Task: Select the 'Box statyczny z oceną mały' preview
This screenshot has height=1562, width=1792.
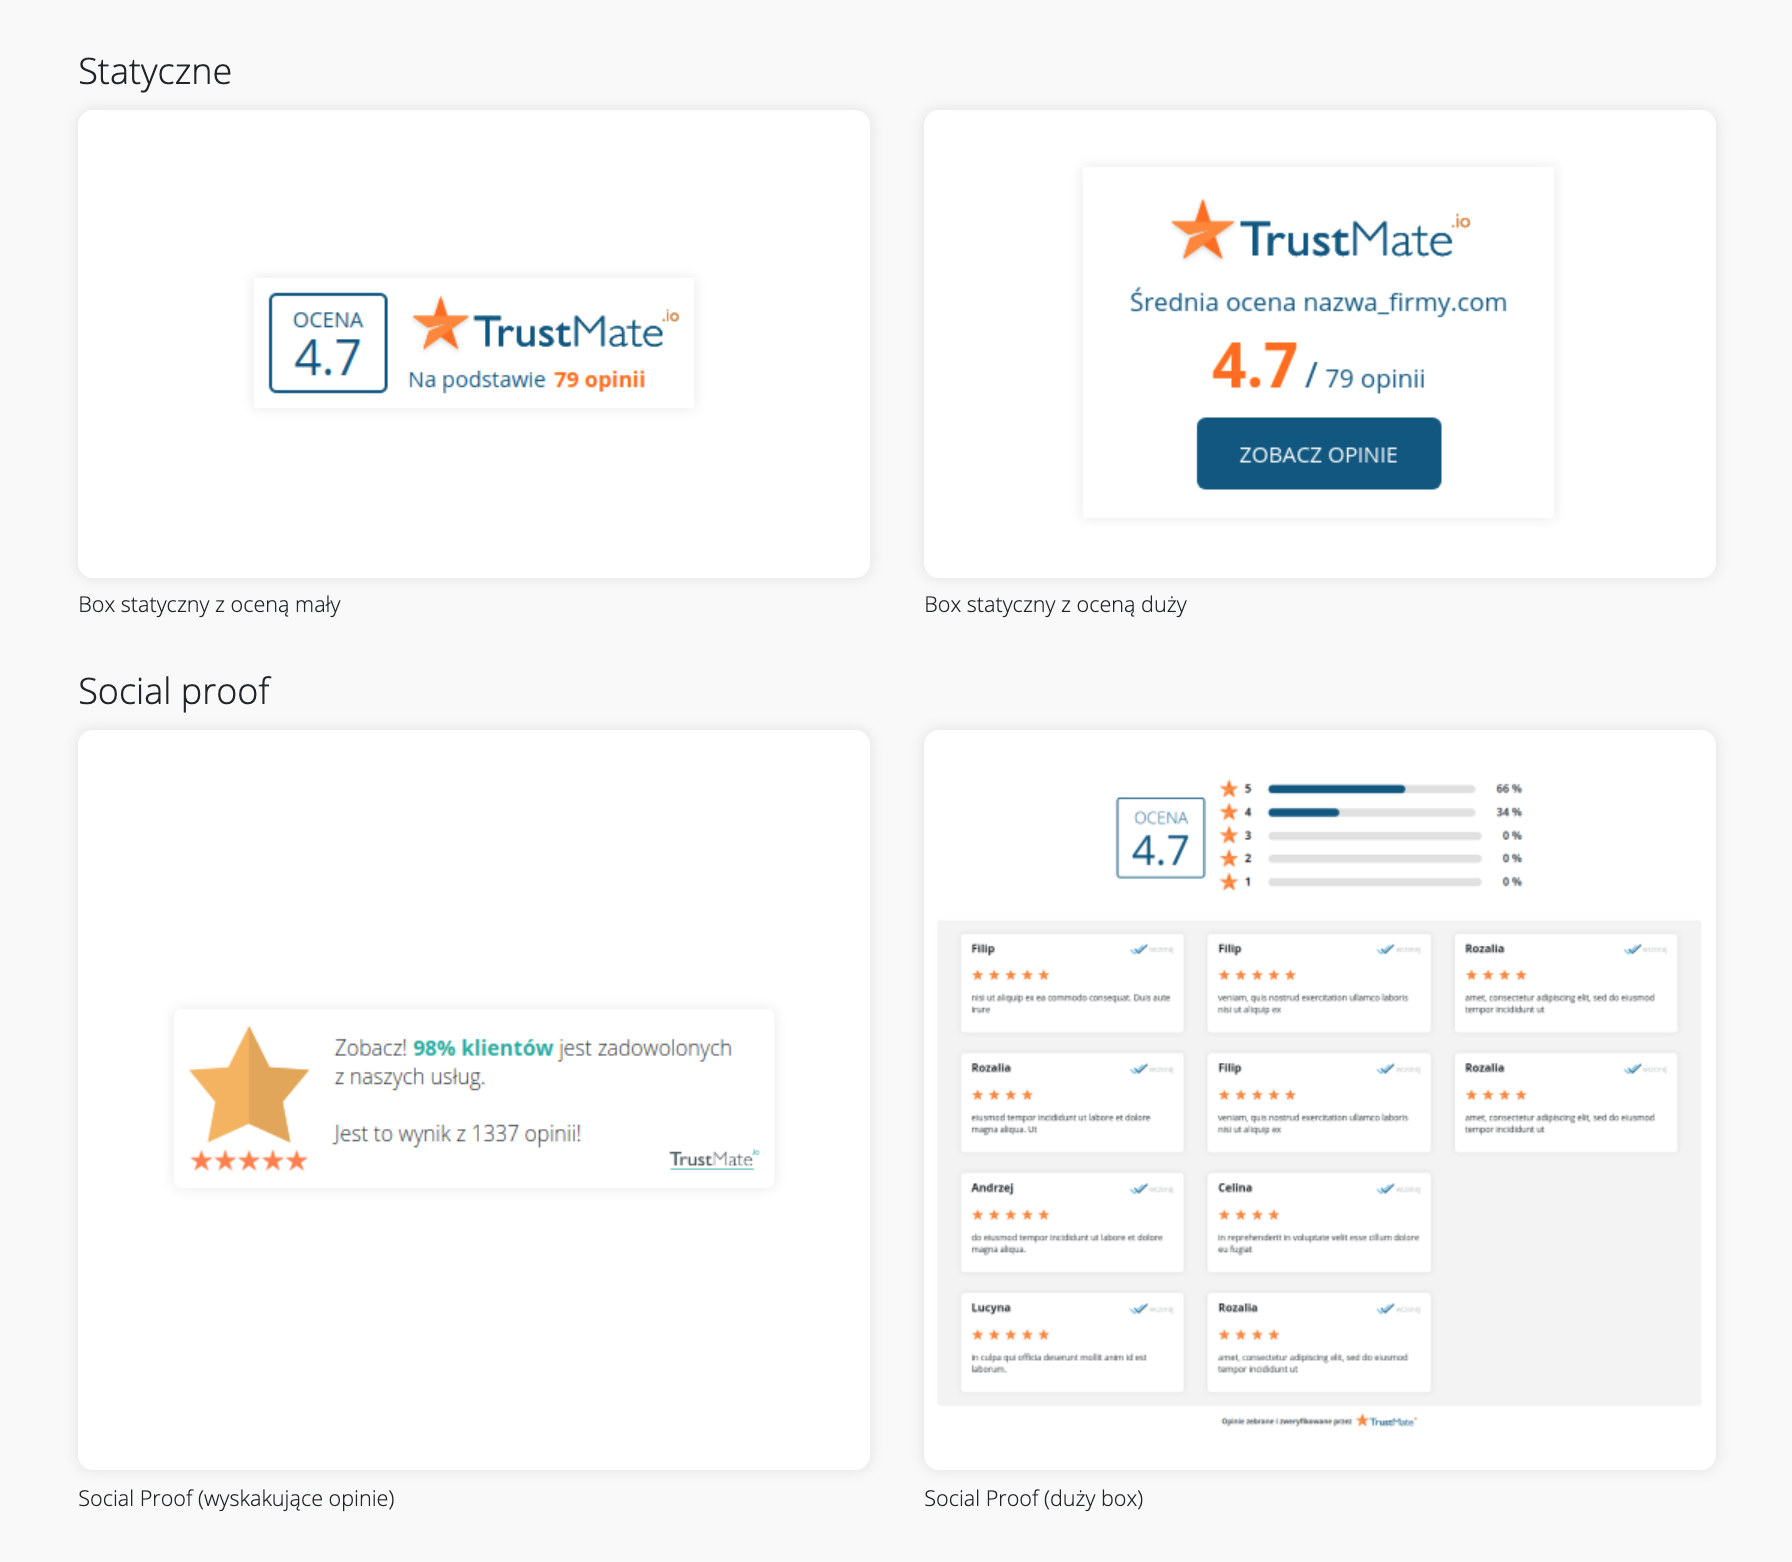Action: tap(473, 344)
